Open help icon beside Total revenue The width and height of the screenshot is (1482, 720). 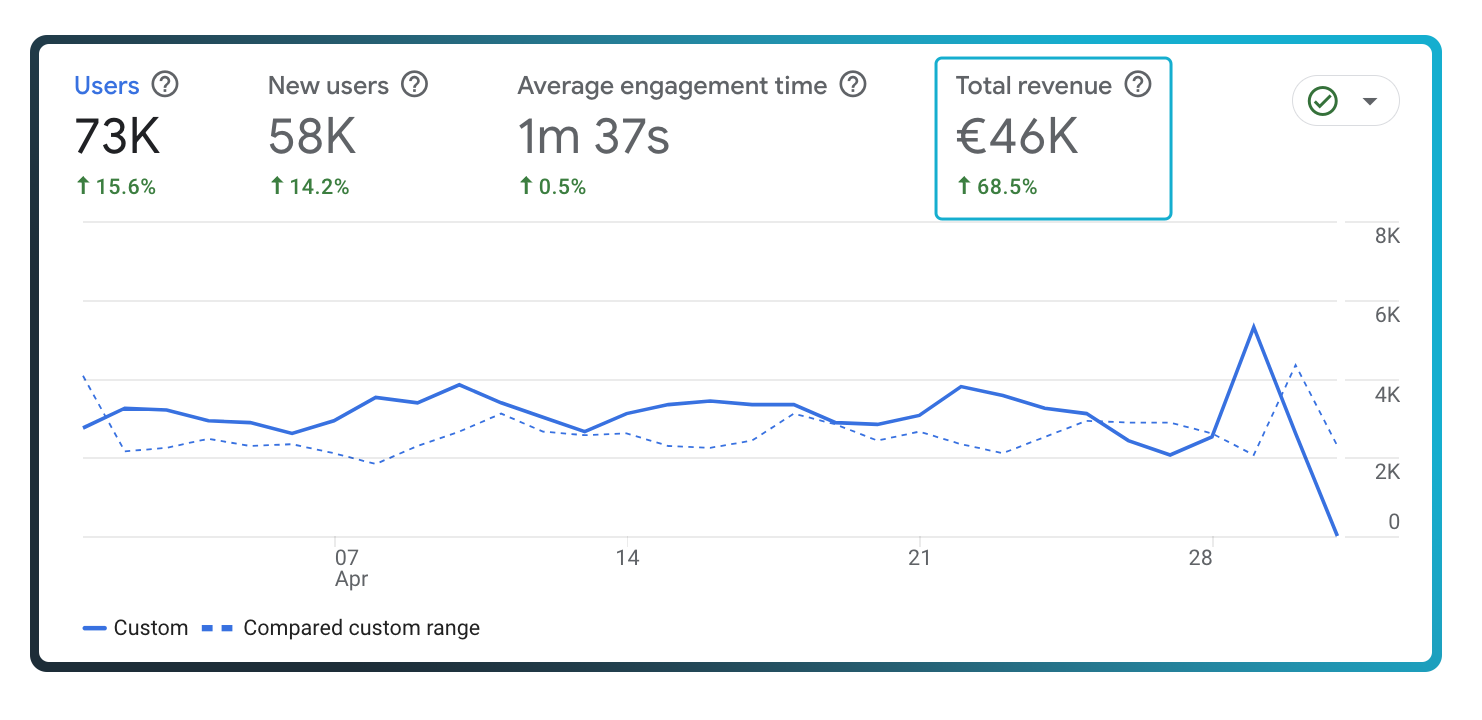tap(1138, 85)
